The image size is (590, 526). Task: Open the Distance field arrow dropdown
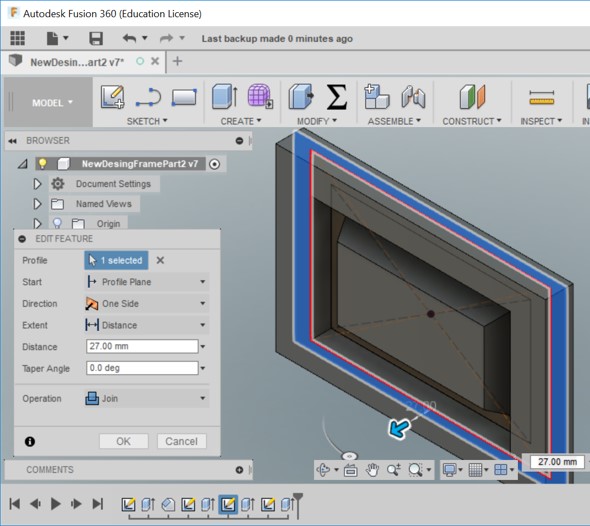pos(203,347)
